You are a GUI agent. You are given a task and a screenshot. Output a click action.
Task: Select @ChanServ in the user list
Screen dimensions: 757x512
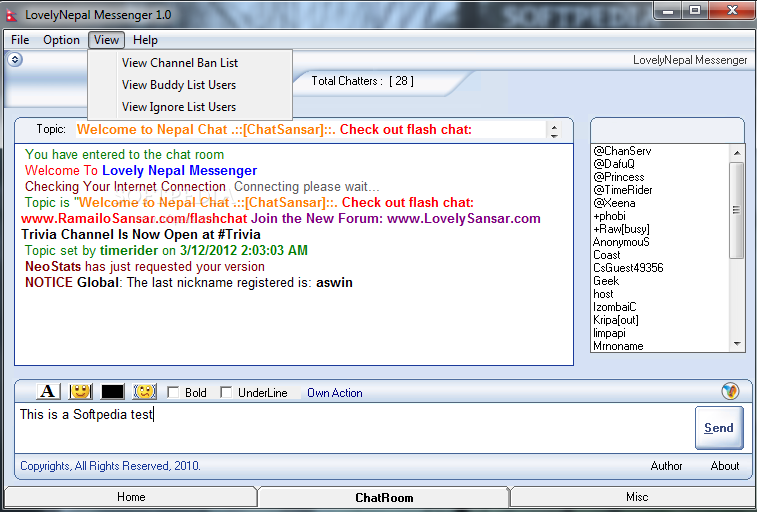click(x=622, y=151)
